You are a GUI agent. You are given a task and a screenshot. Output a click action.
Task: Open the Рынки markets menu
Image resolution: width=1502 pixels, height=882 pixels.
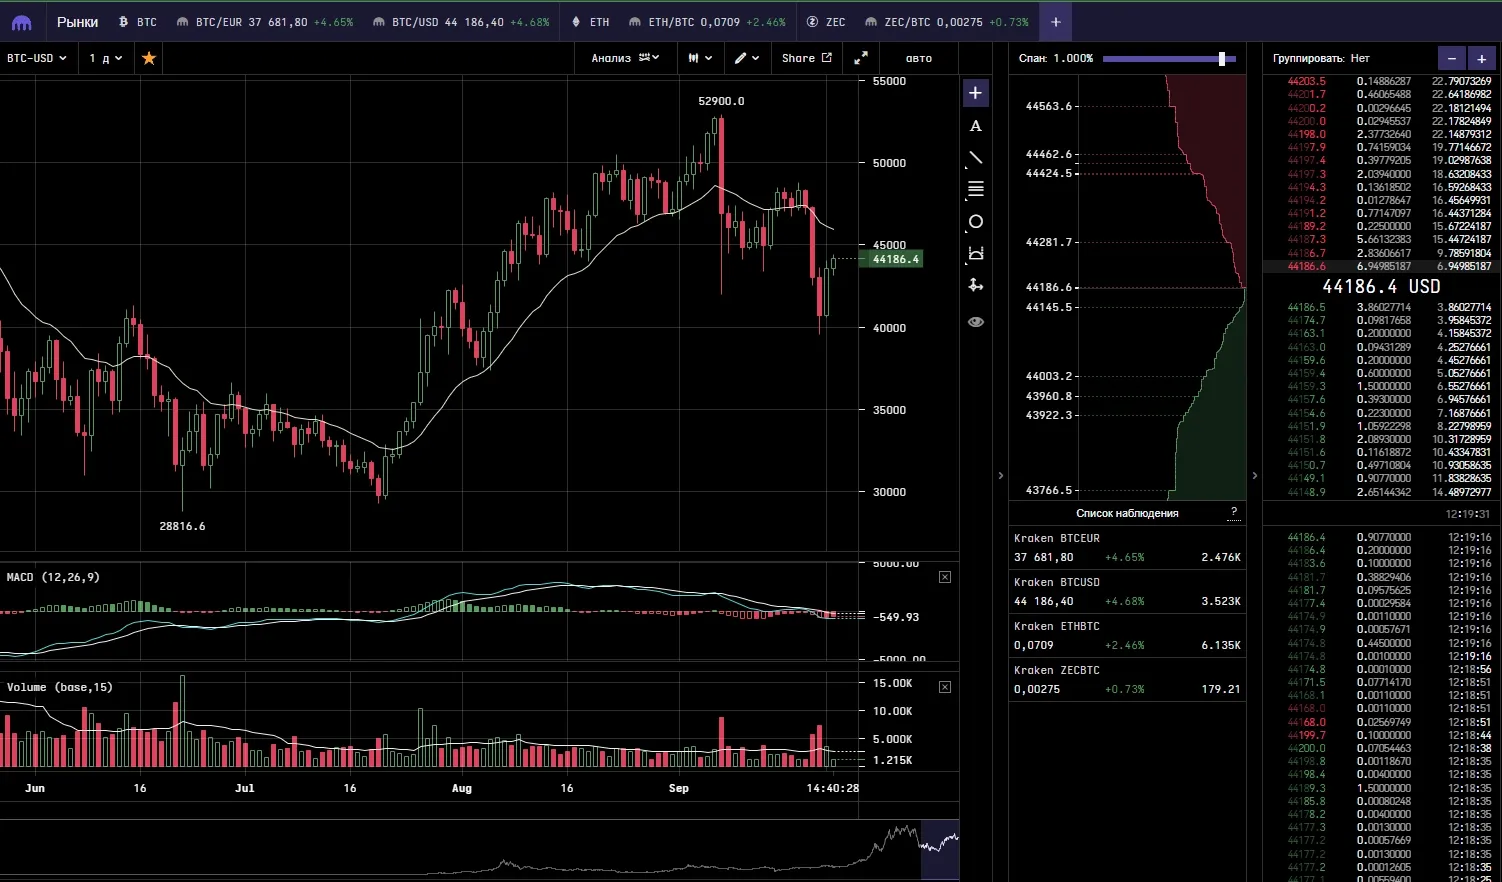coord(77,22)
